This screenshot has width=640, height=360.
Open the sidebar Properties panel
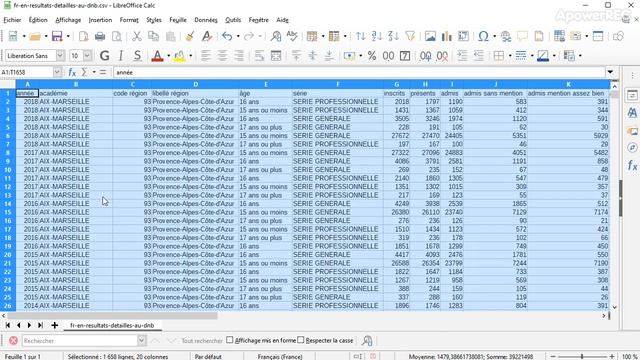(x=632, y=96)
